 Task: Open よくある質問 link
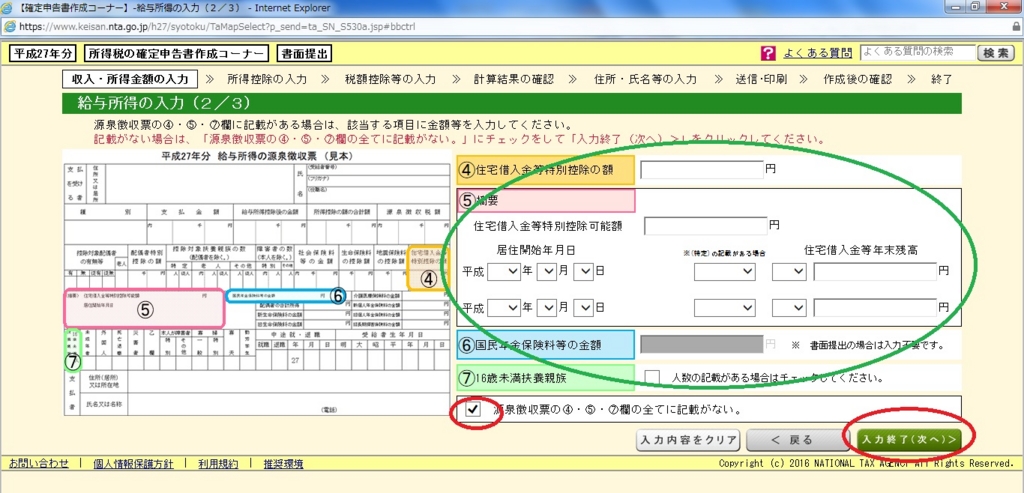click(818, 53)
